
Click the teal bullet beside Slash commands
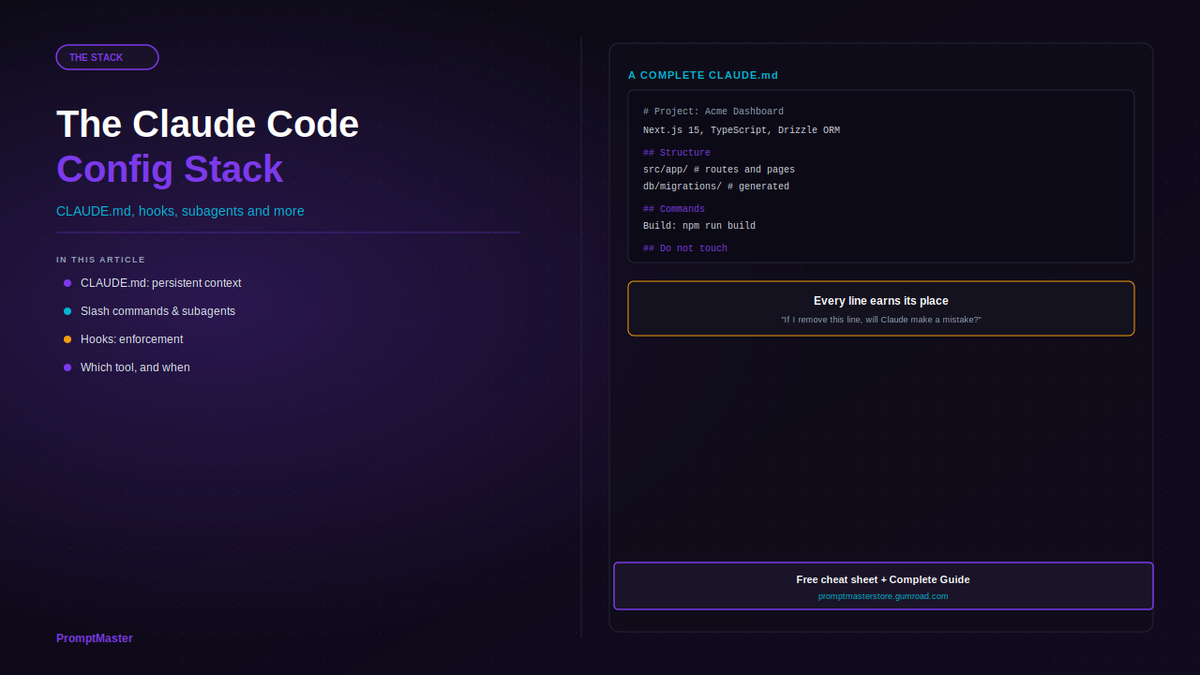pyautogui.click(x=68, y=311)
